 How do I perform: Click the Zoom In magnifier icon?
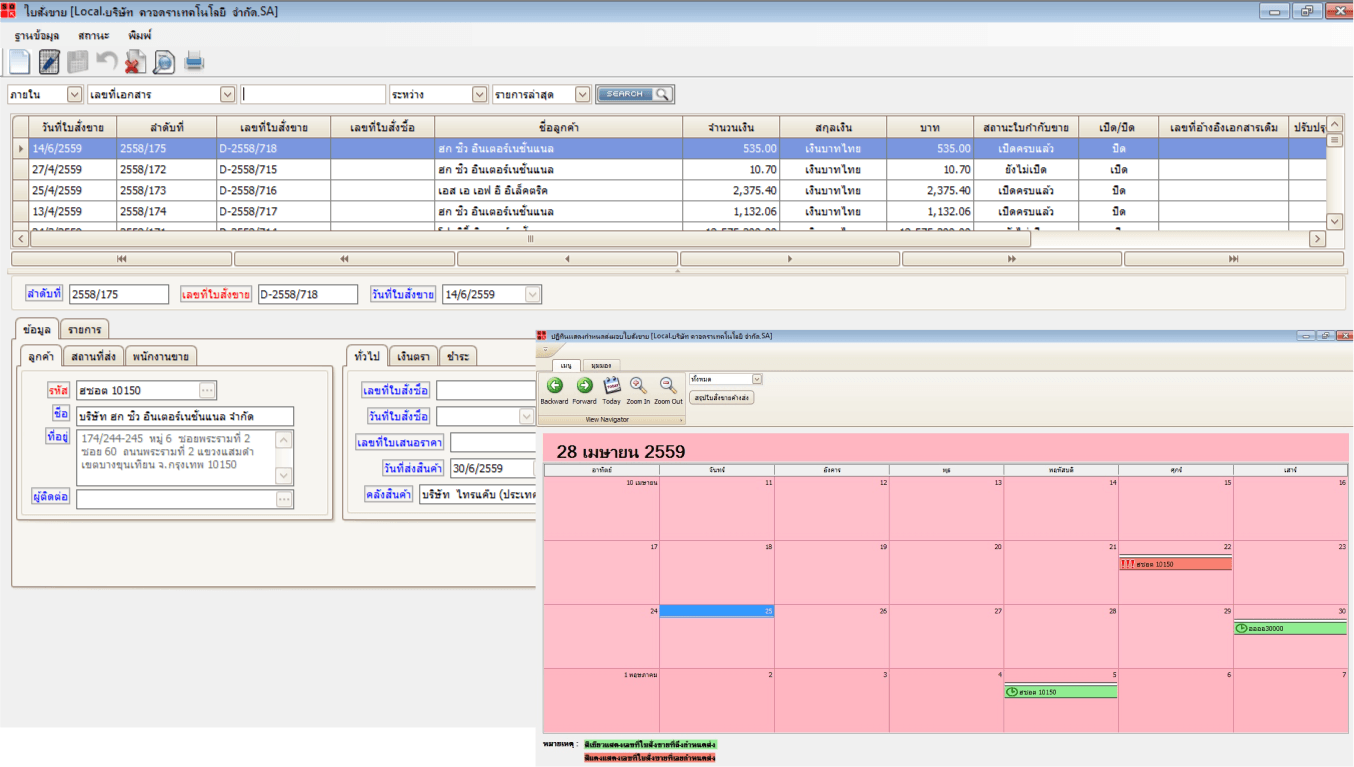click(638, 386)
